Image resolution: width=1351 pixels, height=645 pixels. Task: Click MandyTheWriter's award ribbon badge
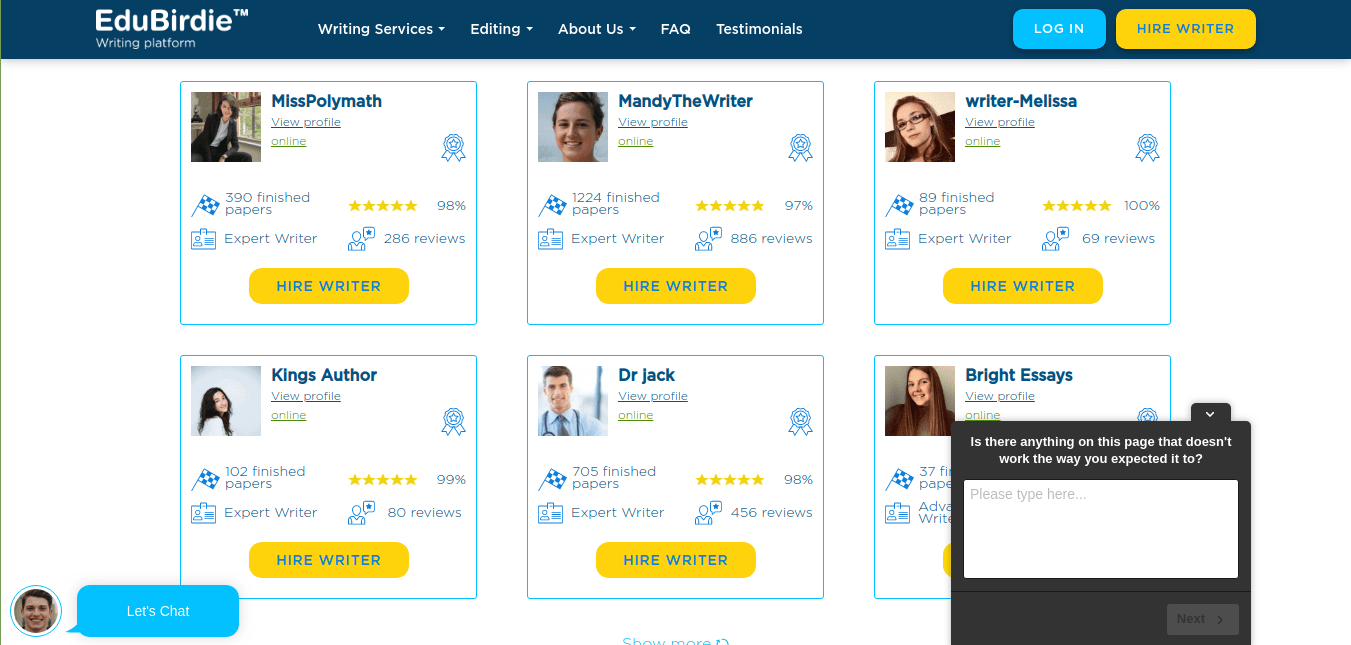click(x=801, y=148)
